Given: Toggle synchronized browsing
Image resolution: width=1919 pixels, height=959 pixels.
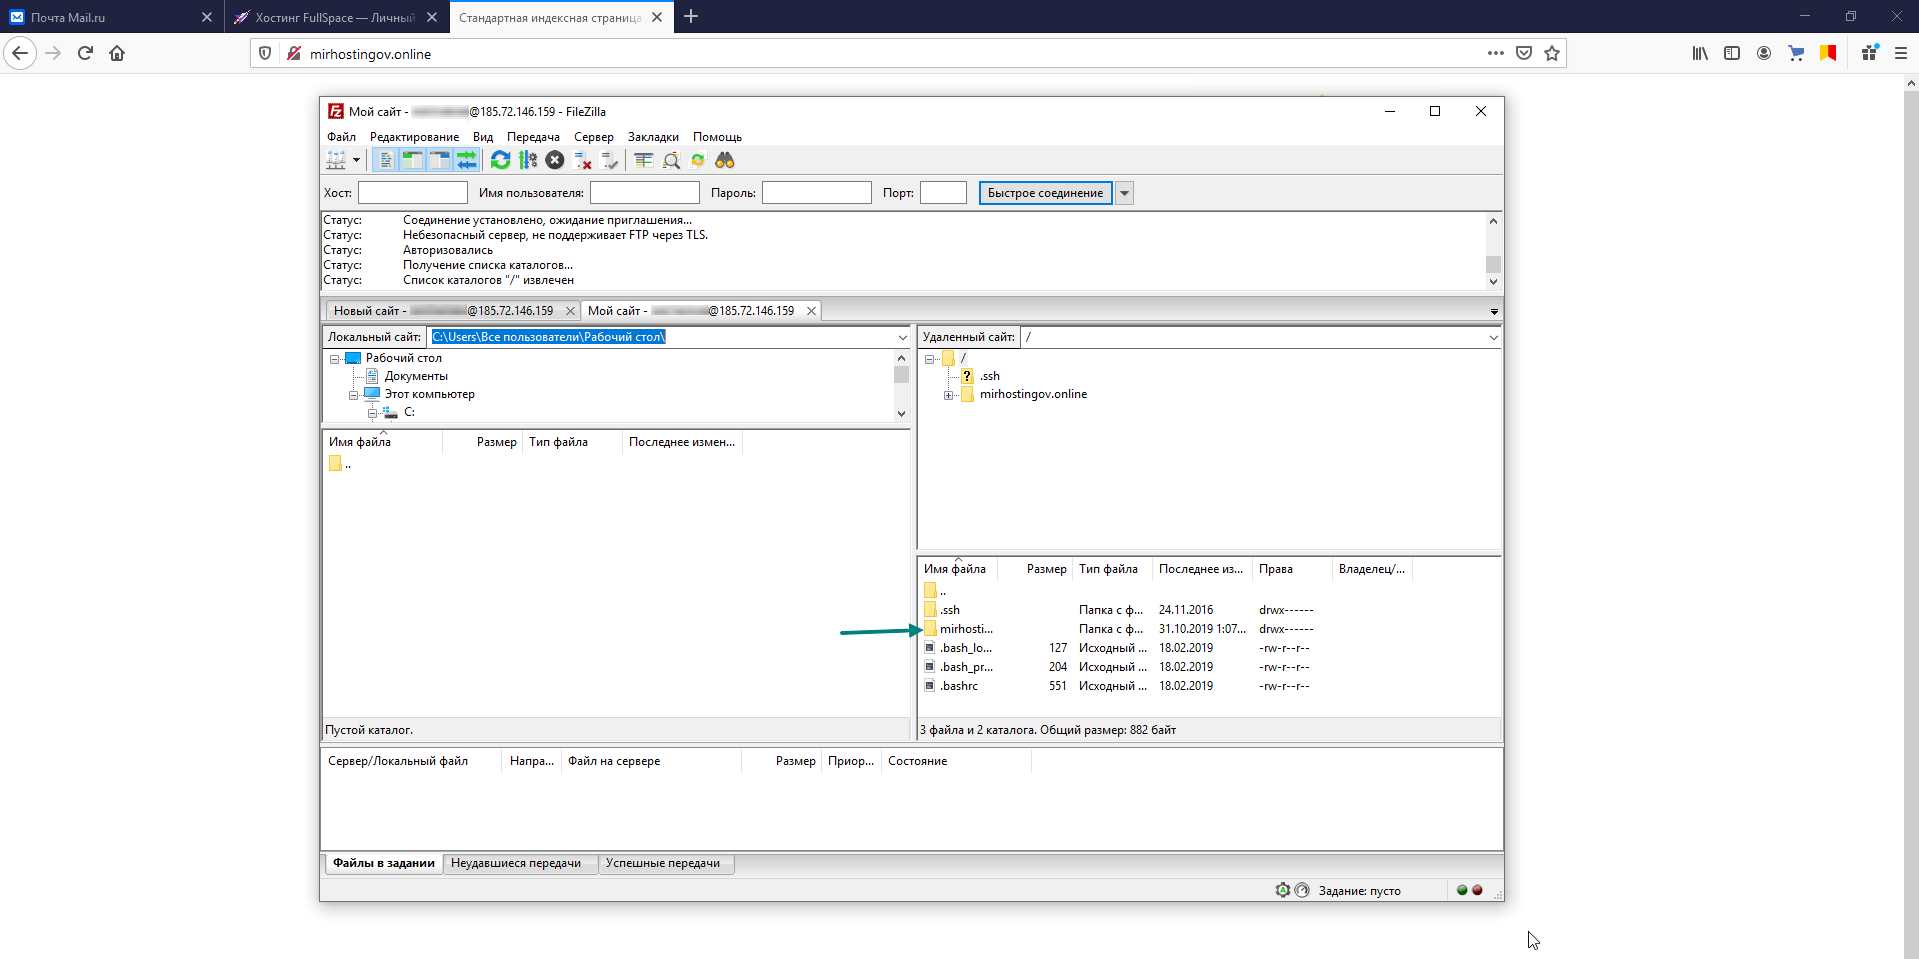Looking at the screenshot, I should [698, 160].
